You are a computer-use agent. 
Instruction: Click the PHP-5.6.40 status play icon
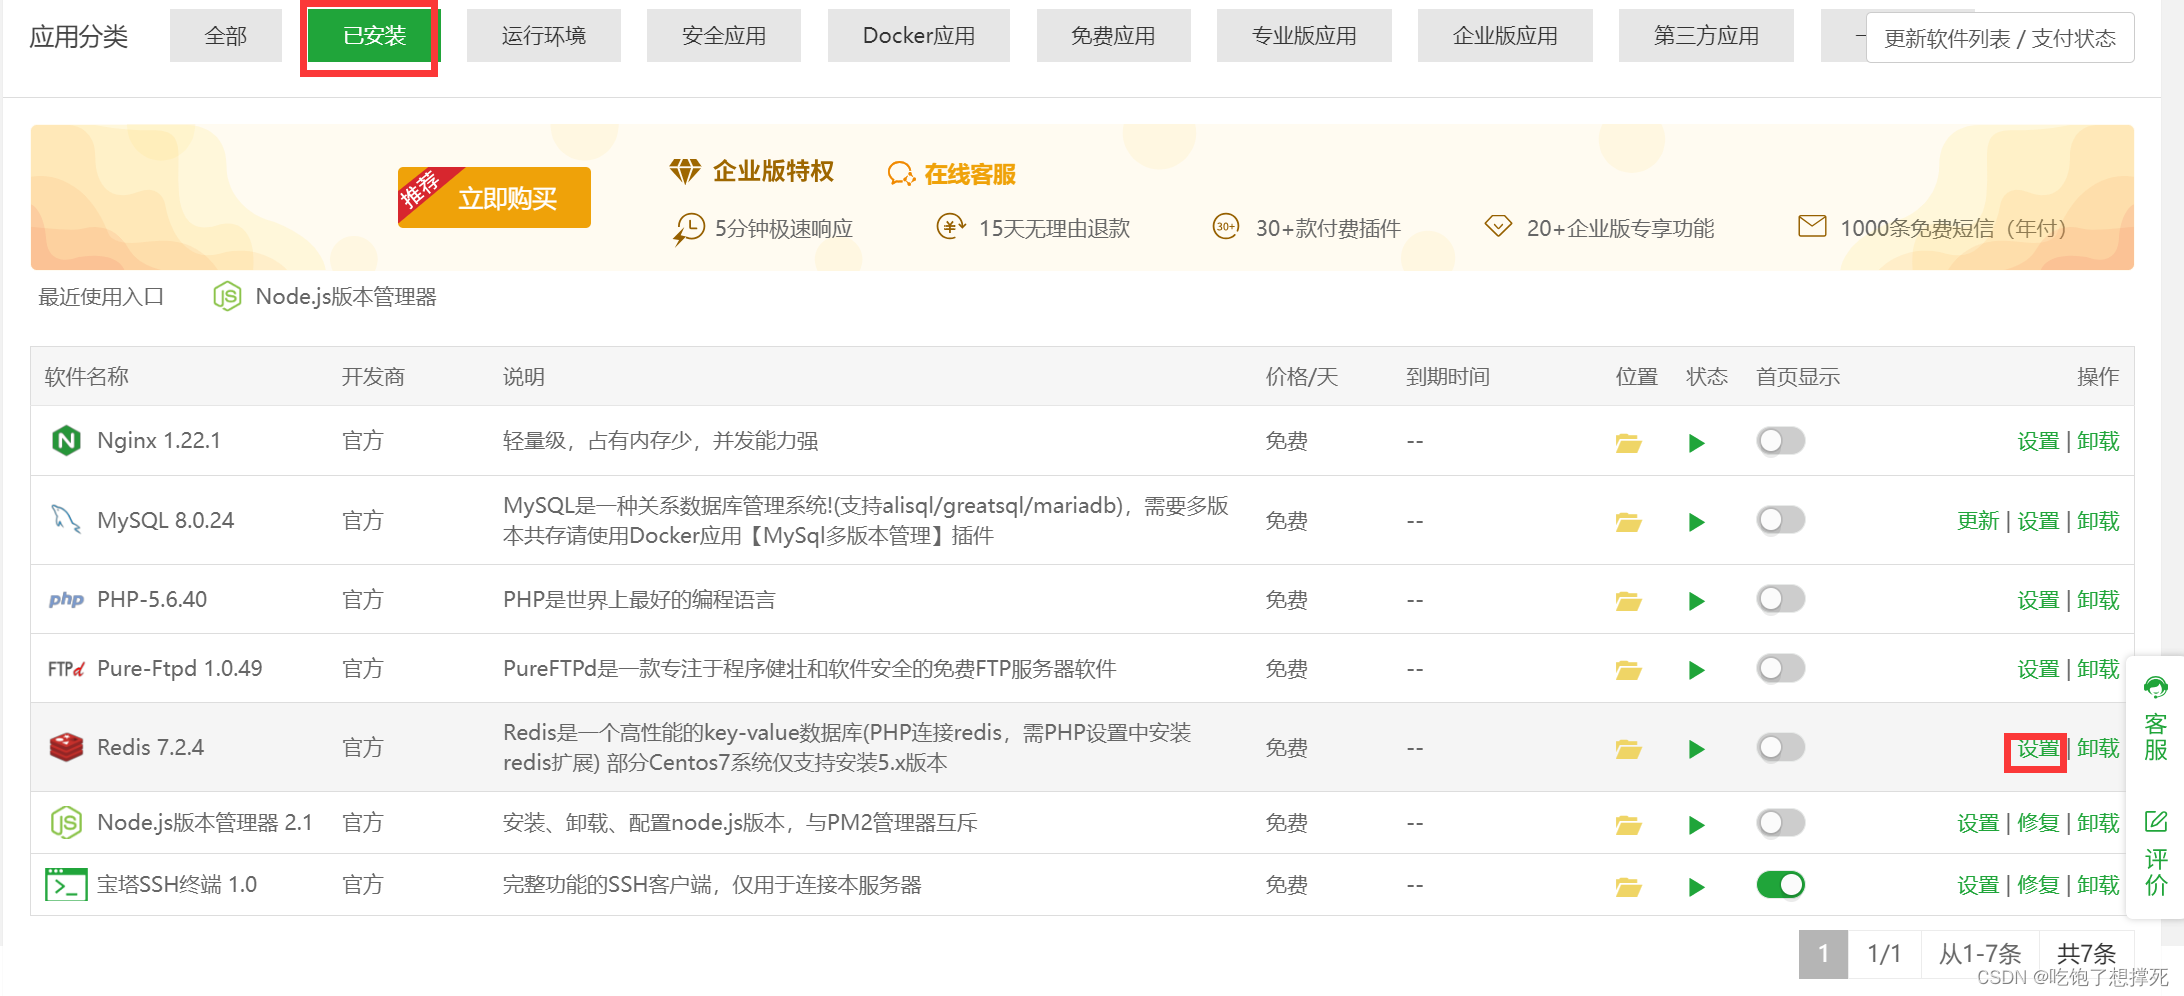[x=1696, y=601]
